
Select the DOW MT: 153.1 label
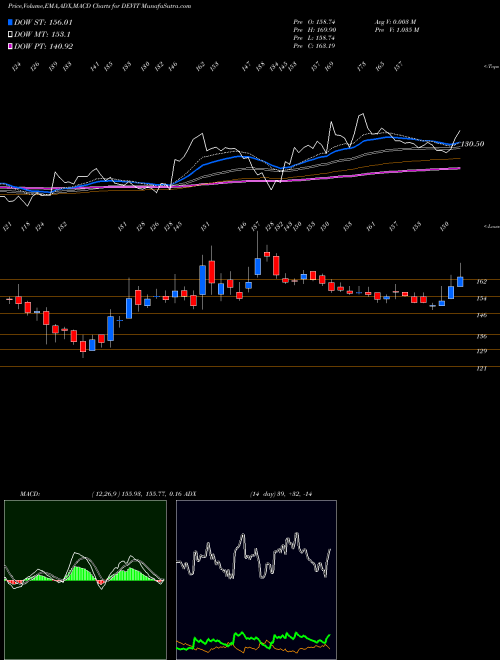(x=42, y=35)
